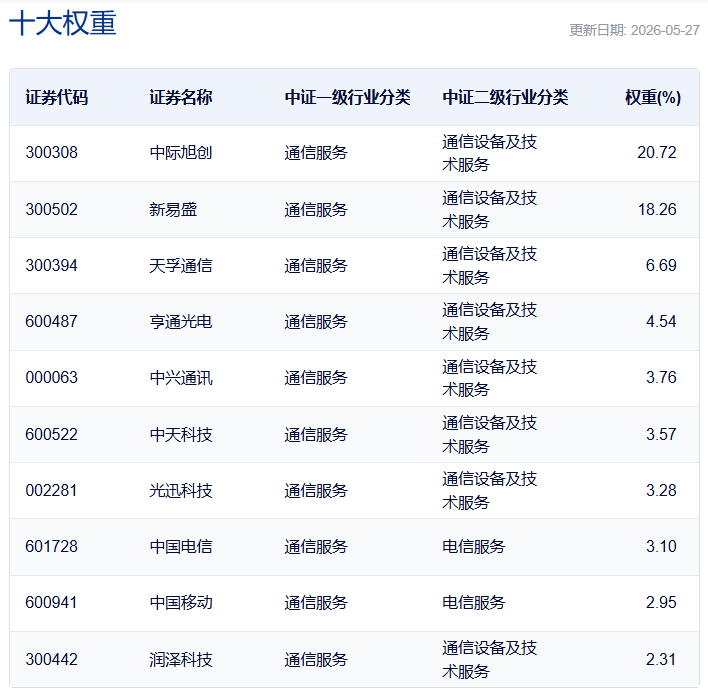
Task: Click 通信服务 in the 天孚通信 row
Action: [316, 266]
